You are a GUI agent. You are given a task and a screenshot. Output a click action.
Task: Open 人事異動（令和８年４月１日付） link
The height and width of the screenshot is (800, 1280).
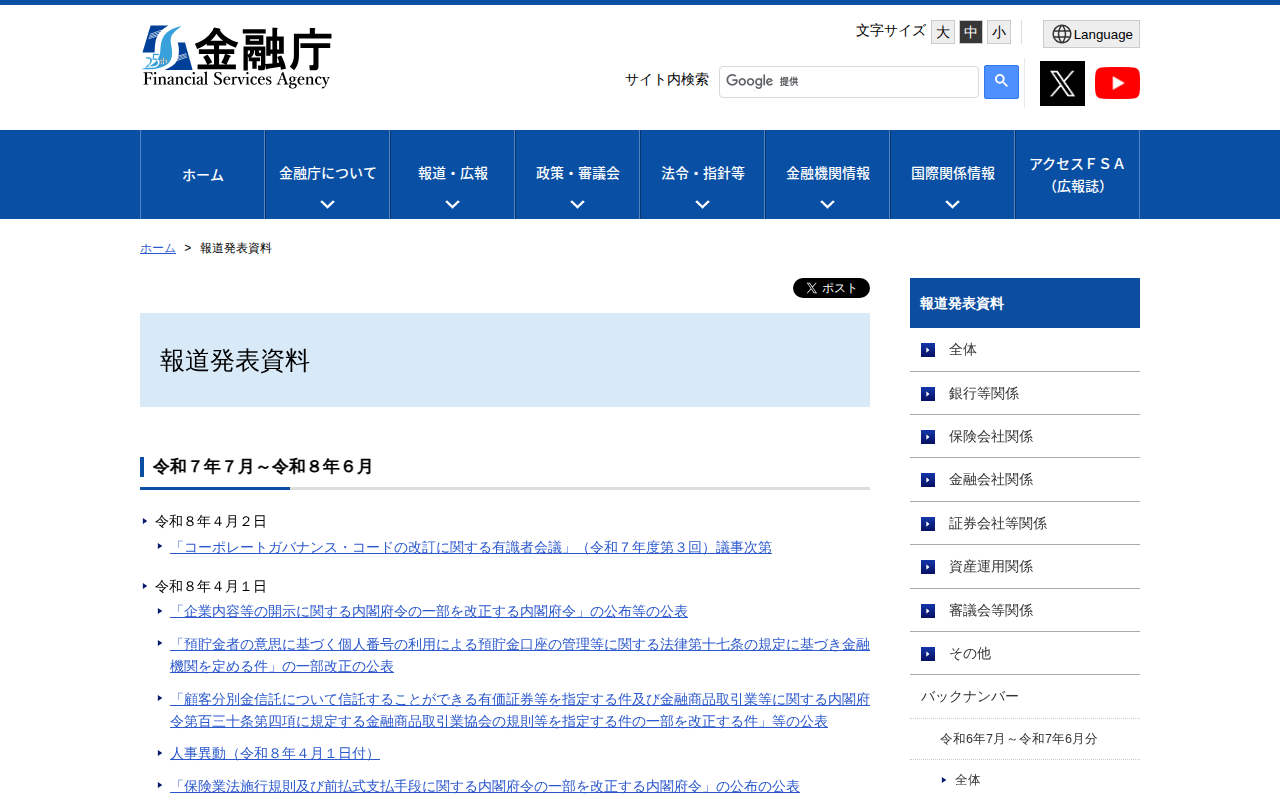pos(275,753)
